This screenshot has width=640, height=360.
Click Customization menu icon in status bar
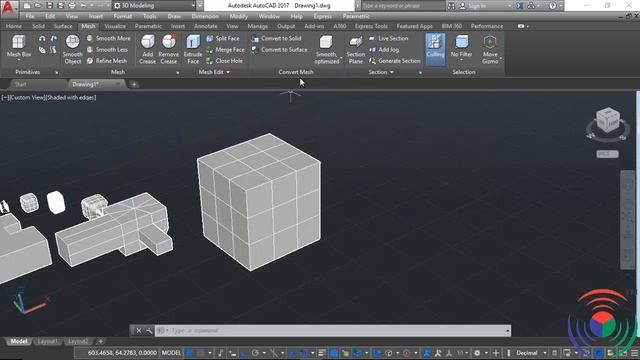point(635,353)
